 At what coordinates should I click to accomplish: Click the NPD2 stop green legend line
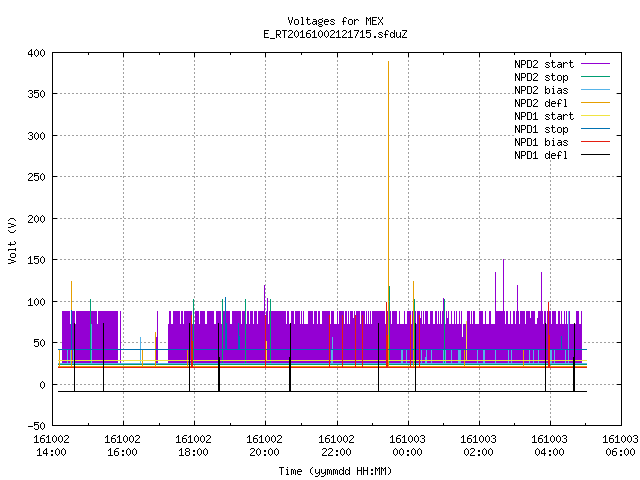pos(595,77)
